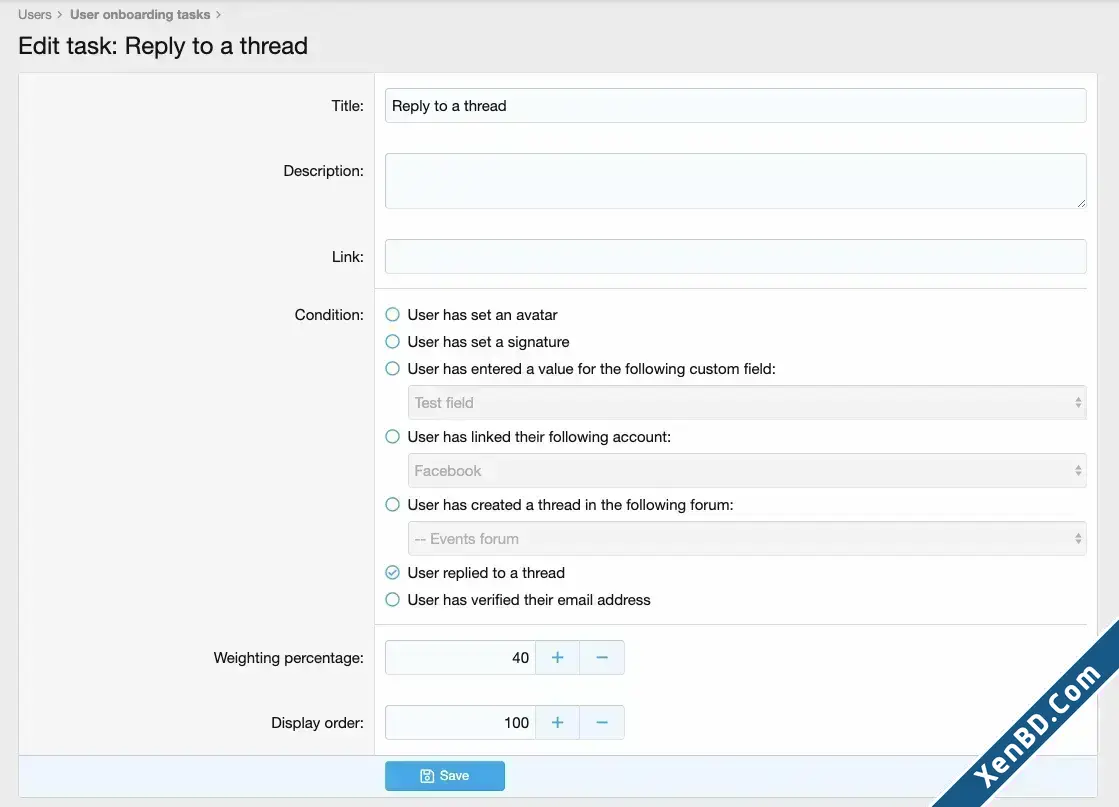The width and height of the screenshot is (1119, 807).
Task: Select 'User has verified their email address' radio
Action: pos(393,600)
